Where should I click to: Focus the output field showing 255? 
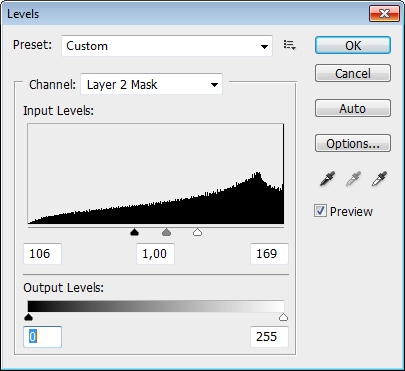(269, 337)
